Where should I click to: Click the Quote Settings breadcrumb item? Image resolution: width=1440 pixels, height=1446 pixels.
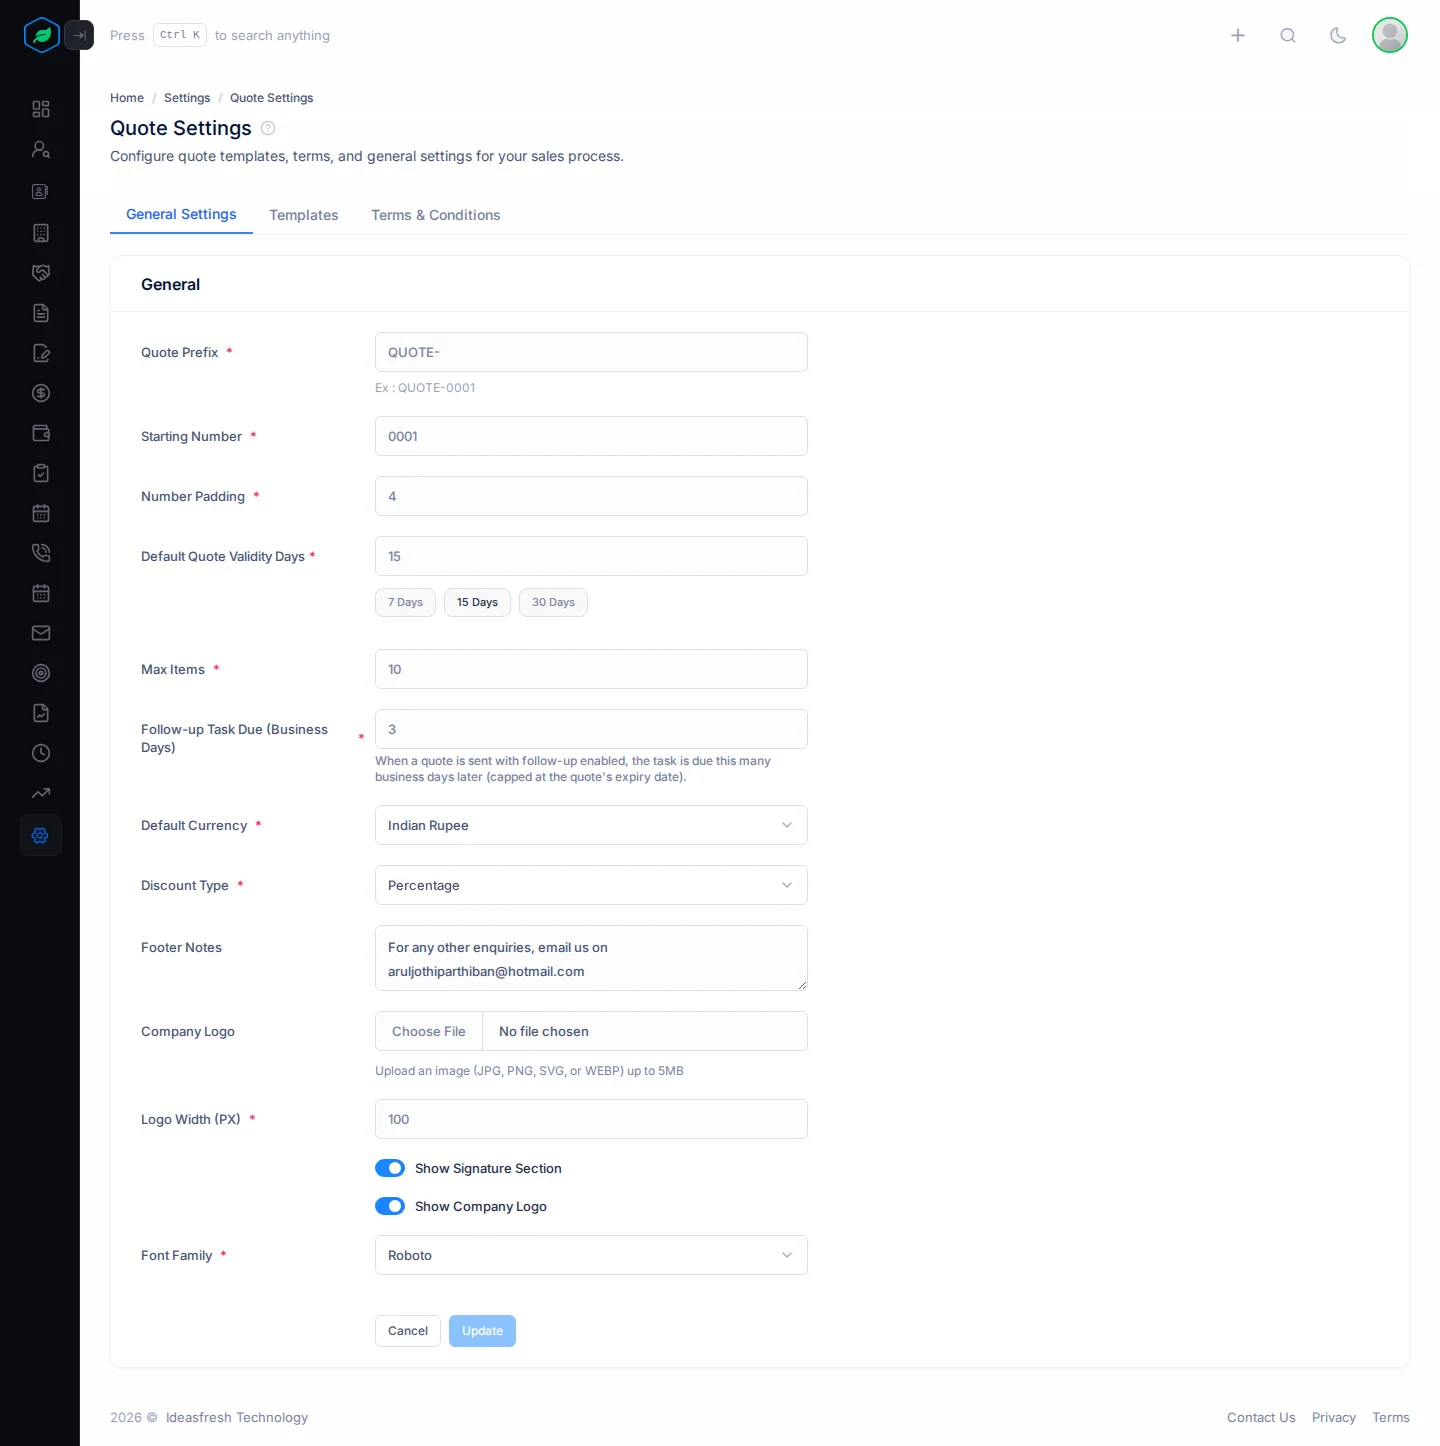[272, 98]
